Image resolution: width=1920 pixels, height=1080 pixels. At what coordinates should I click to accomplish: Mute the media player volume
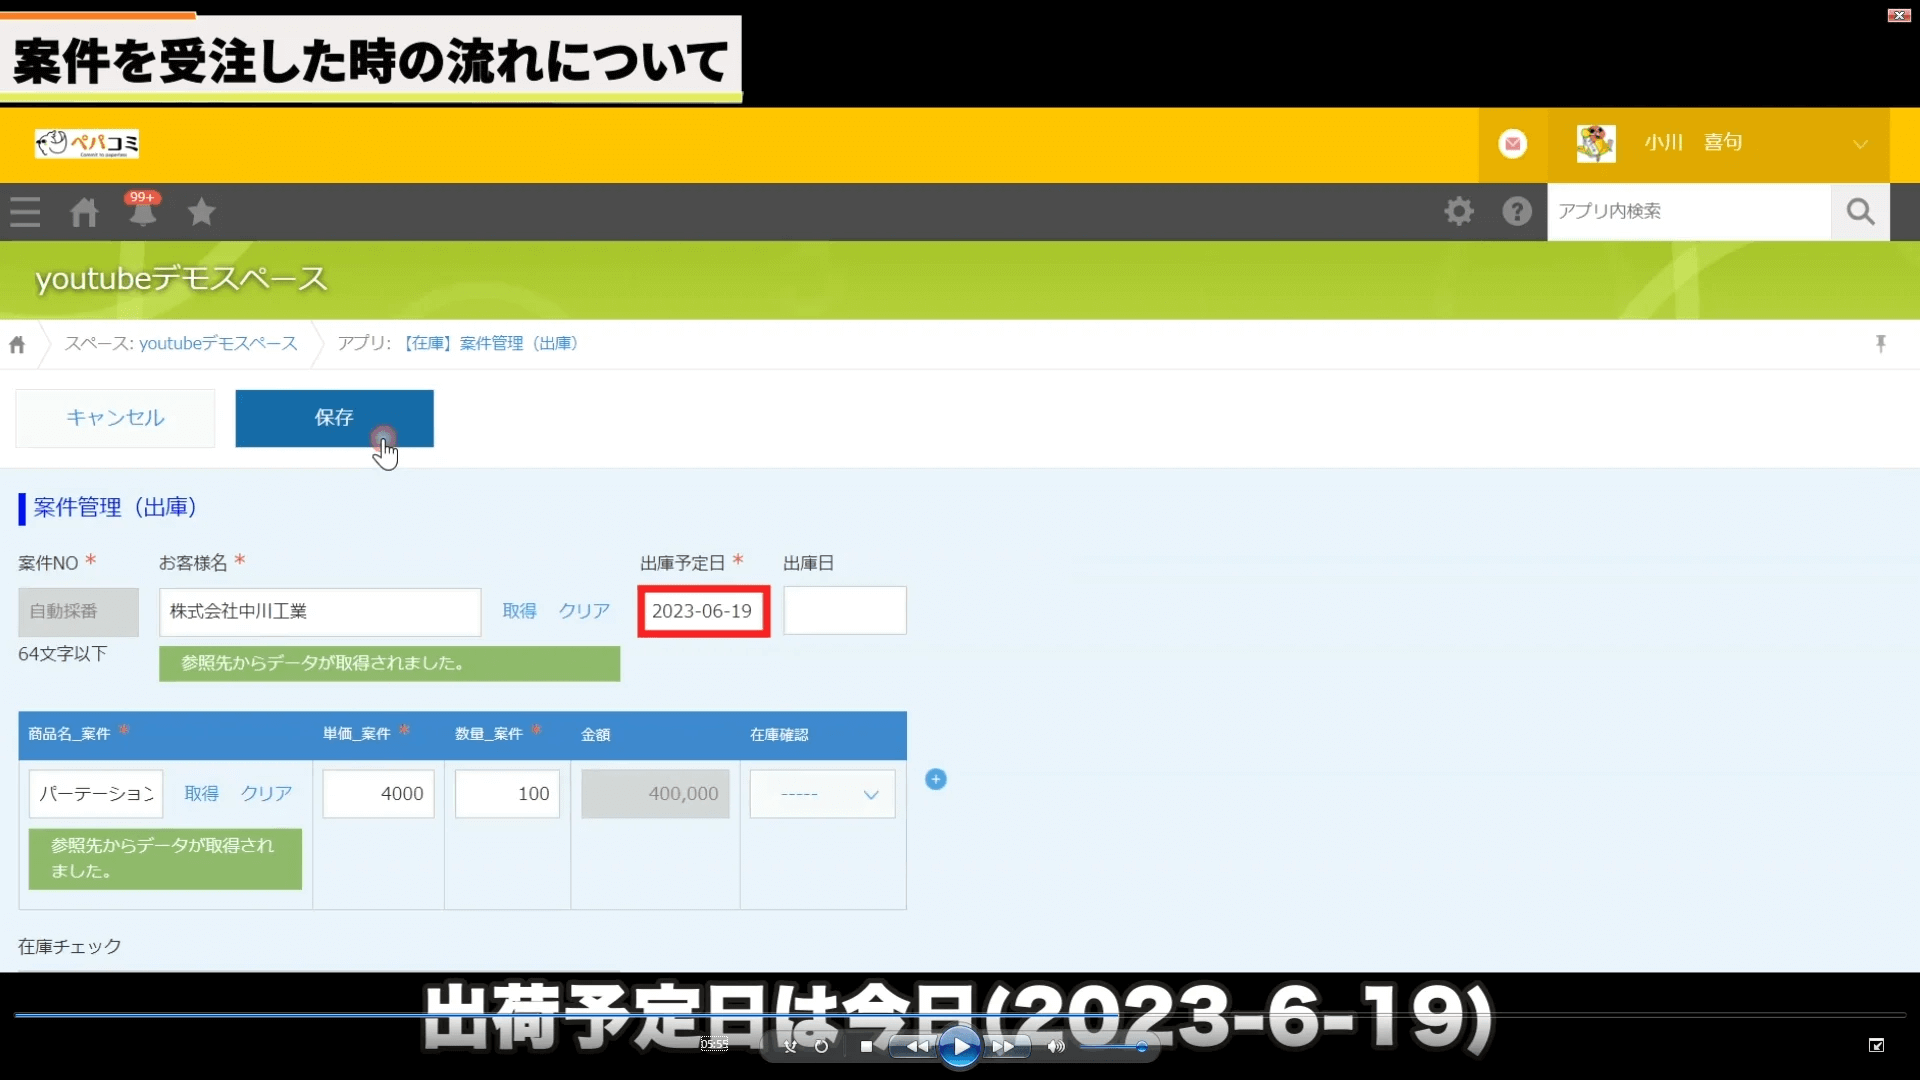pos(1056,1047)
